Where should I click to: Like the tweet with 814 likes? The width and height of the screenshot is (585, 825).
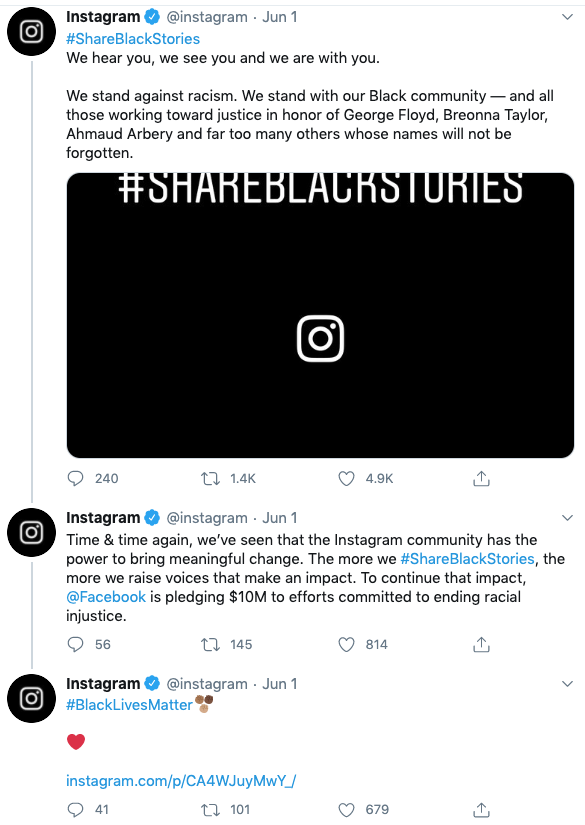[x=346, y=644]
